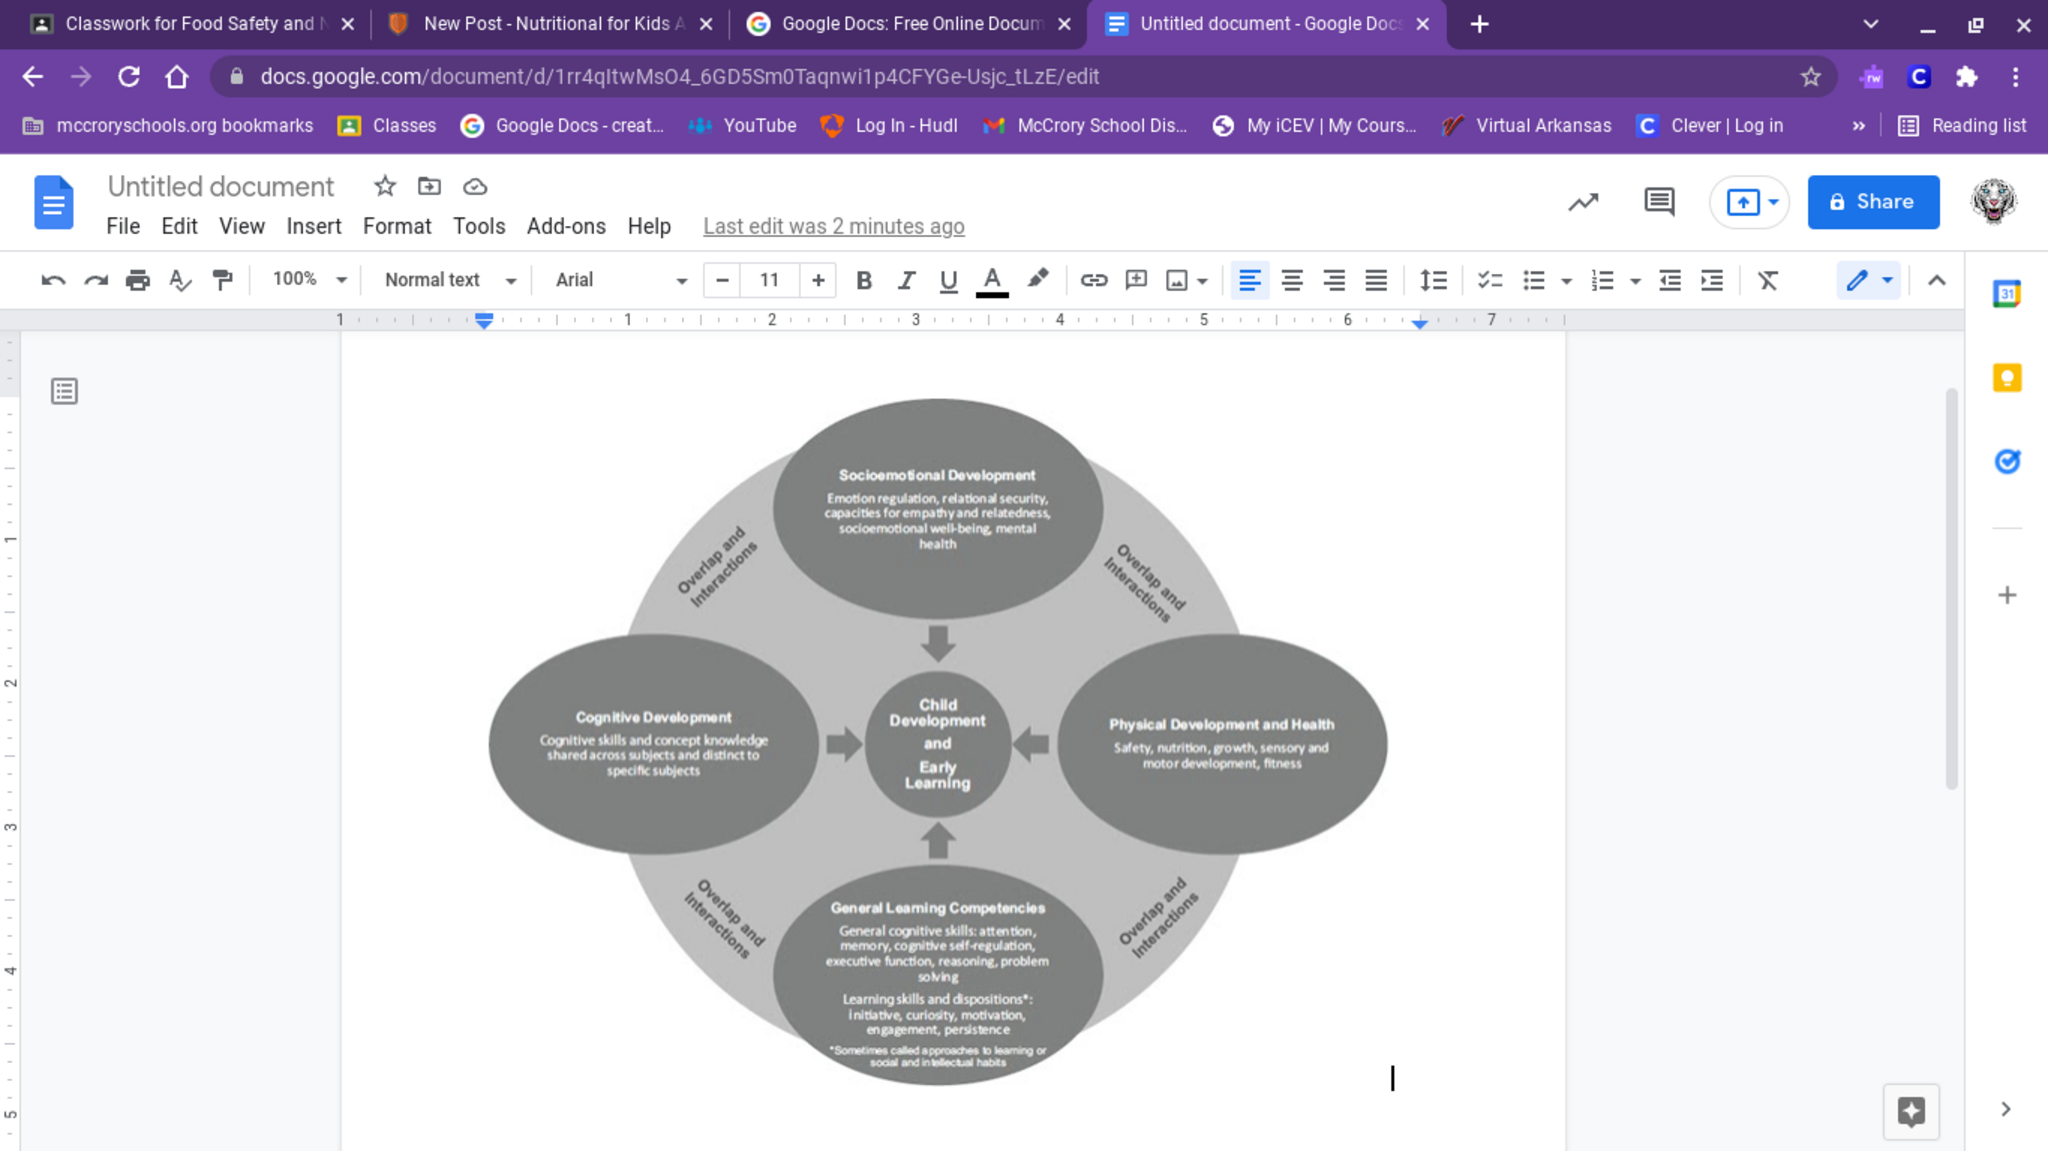The height and width of the screenshot is (1151, 2048).
Task: Toggle bold formatting
Action: pyautogui.click(x=864, y=280)
